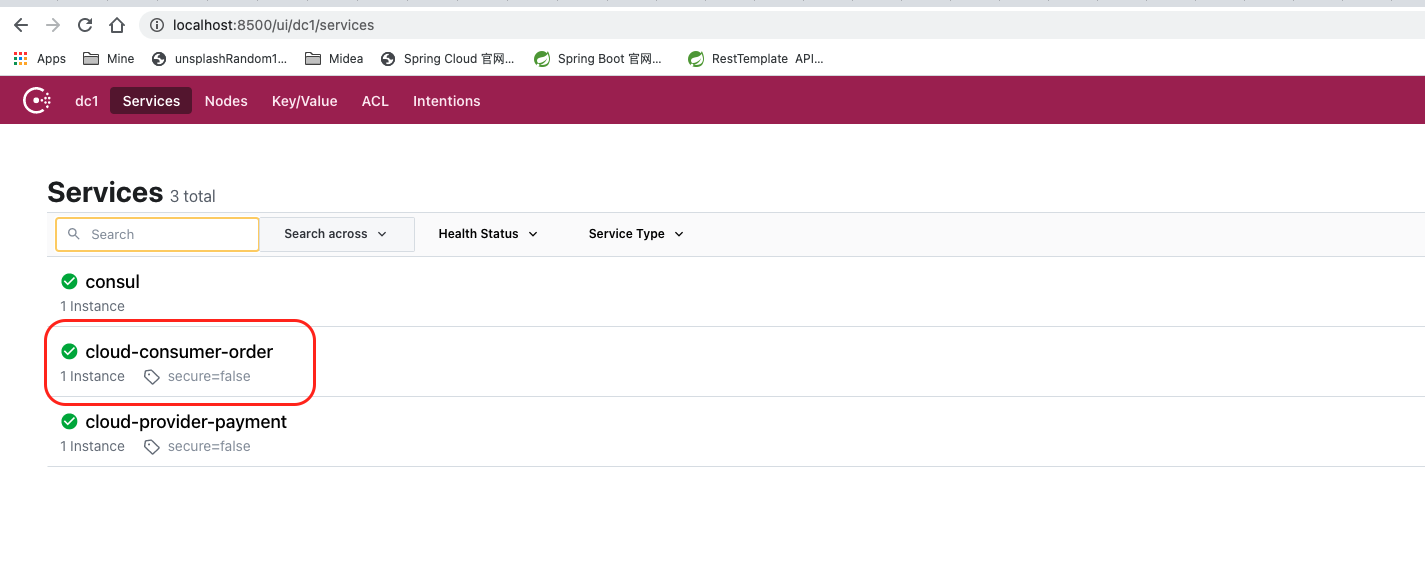
Task: Open the Service Type filter dropdown
Action: coord(636,234)
